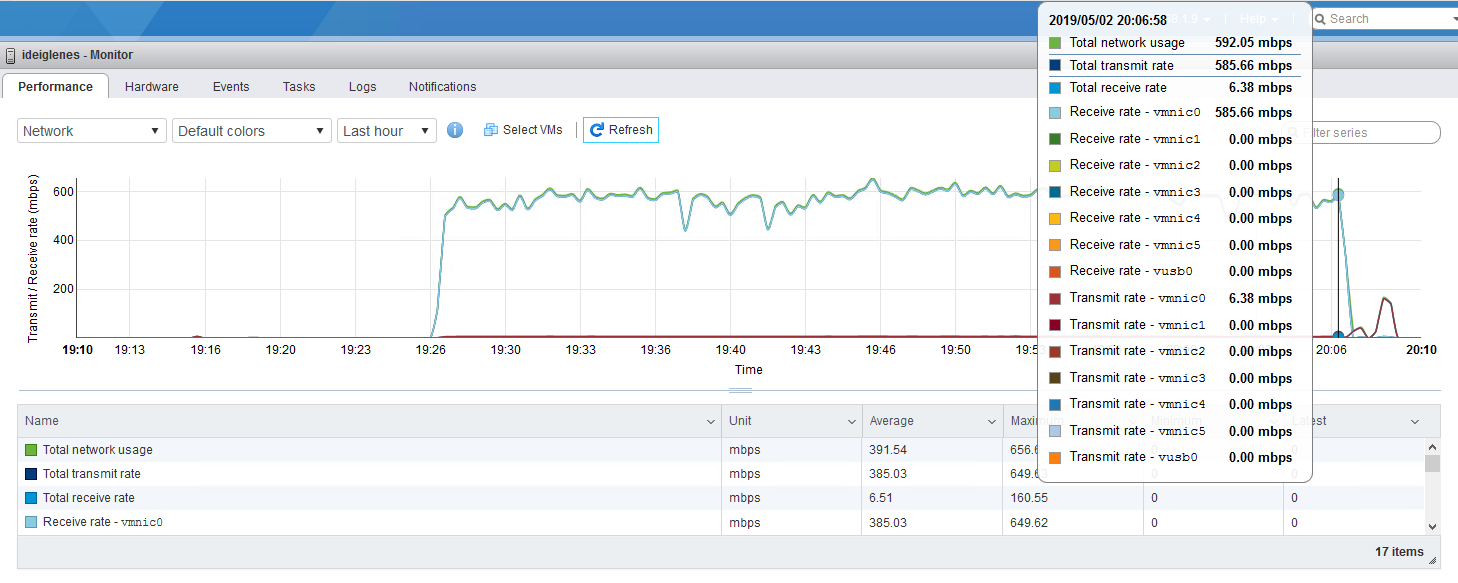Image resolution: width=1458 pixels, height=583 pixels.
Task: Click the search magnifier icon
Action: point(1320,19)
